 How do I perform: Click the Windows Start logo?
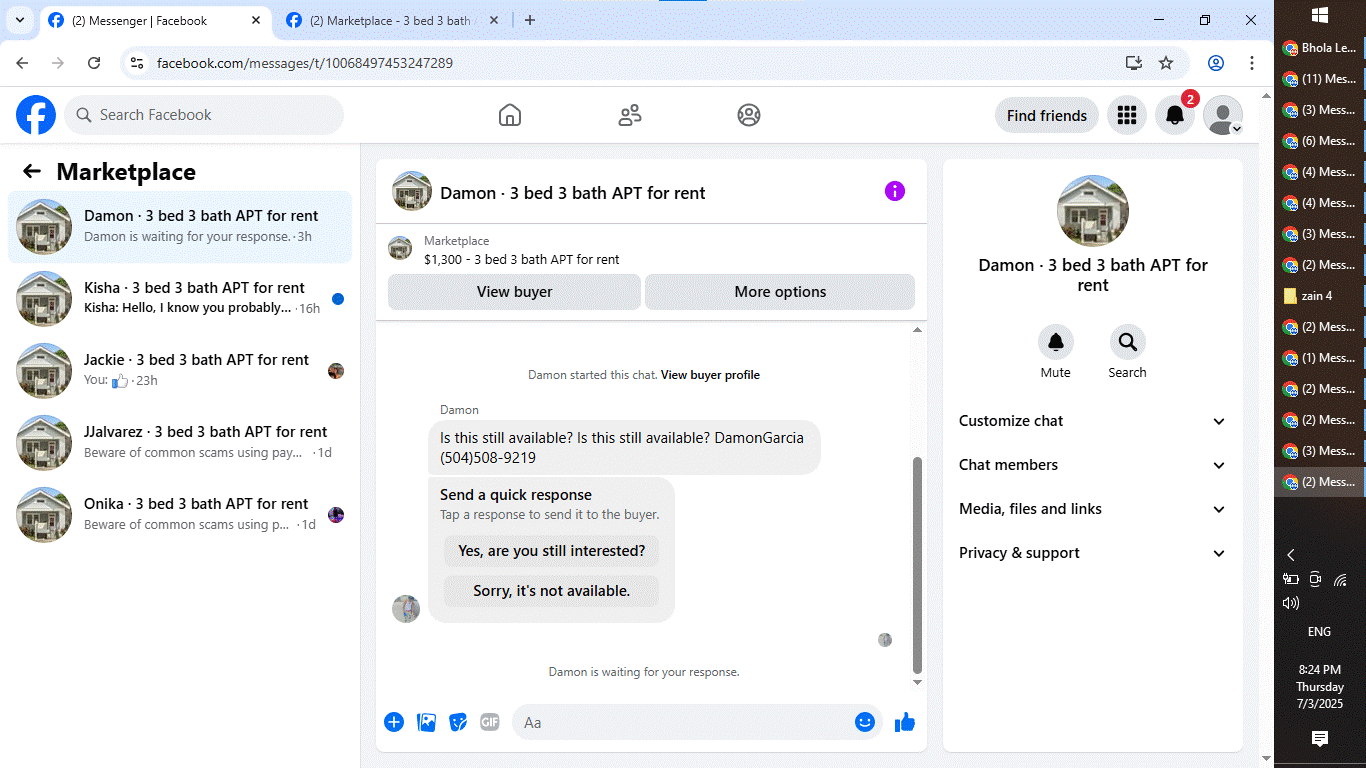1320,15
